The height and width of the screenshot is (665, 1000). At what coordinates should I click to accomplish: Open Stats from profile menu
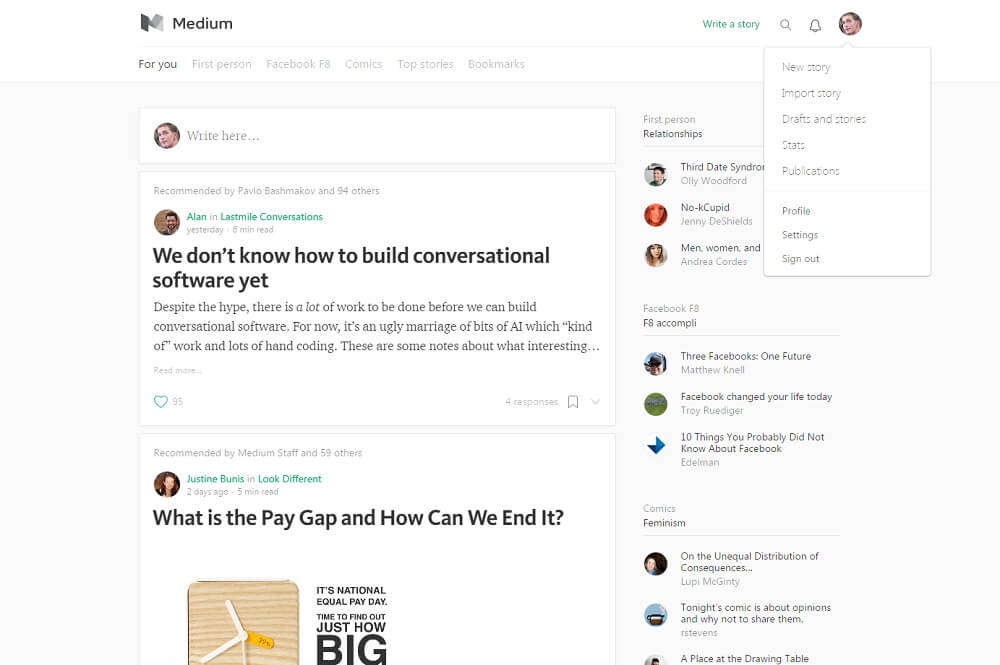pyautogui.click(x=793, y=145)
